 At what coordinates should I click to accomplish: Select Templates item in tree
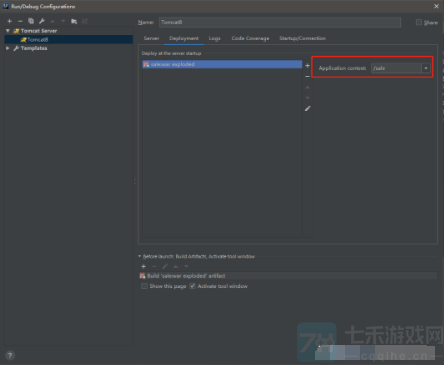point(34,48)
